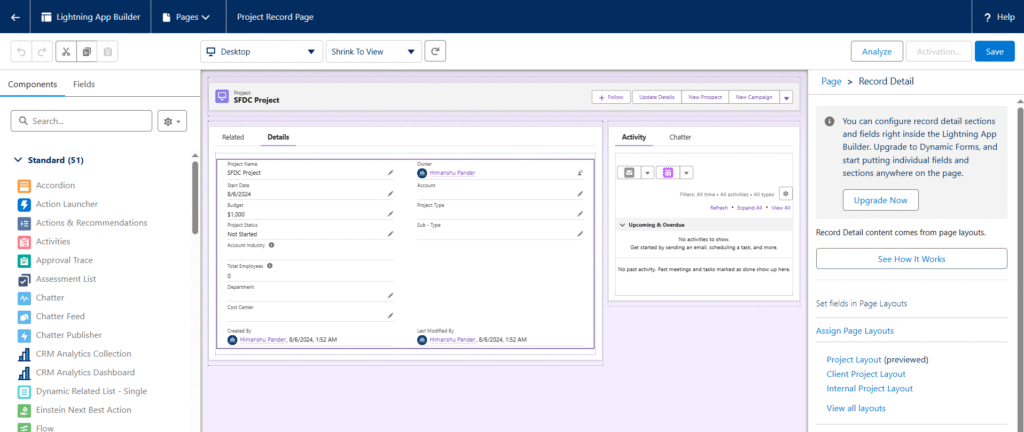Select the Action Launcher component

[66, 204]
